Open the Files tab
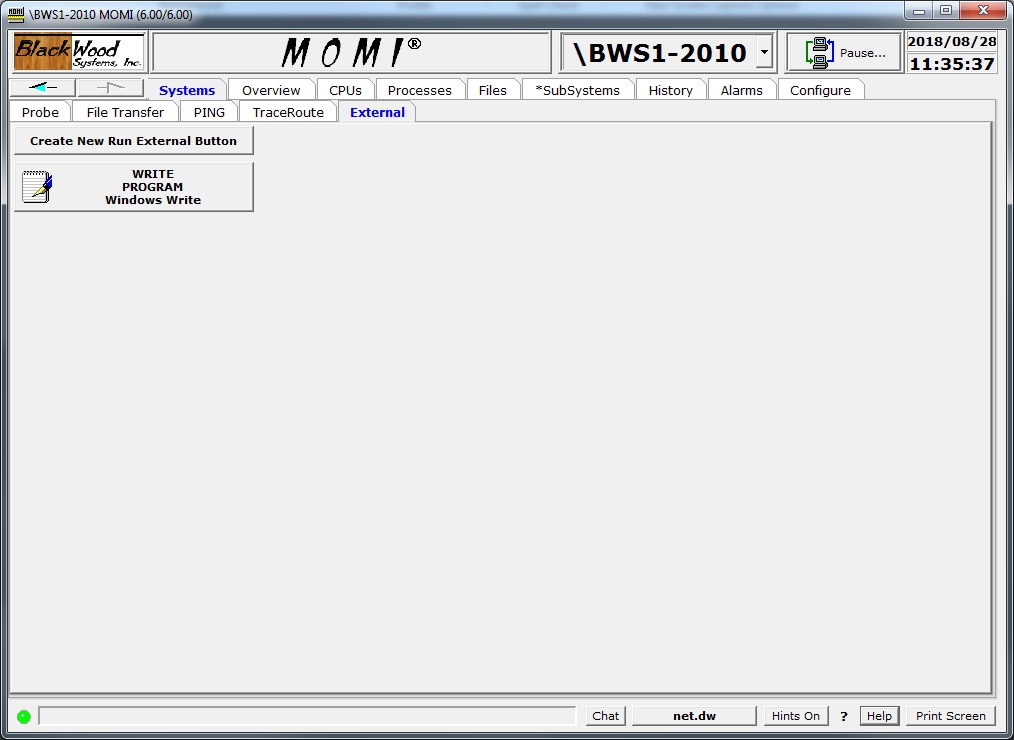The height and width of the screenshot is (740, 1014). [493, 91]
